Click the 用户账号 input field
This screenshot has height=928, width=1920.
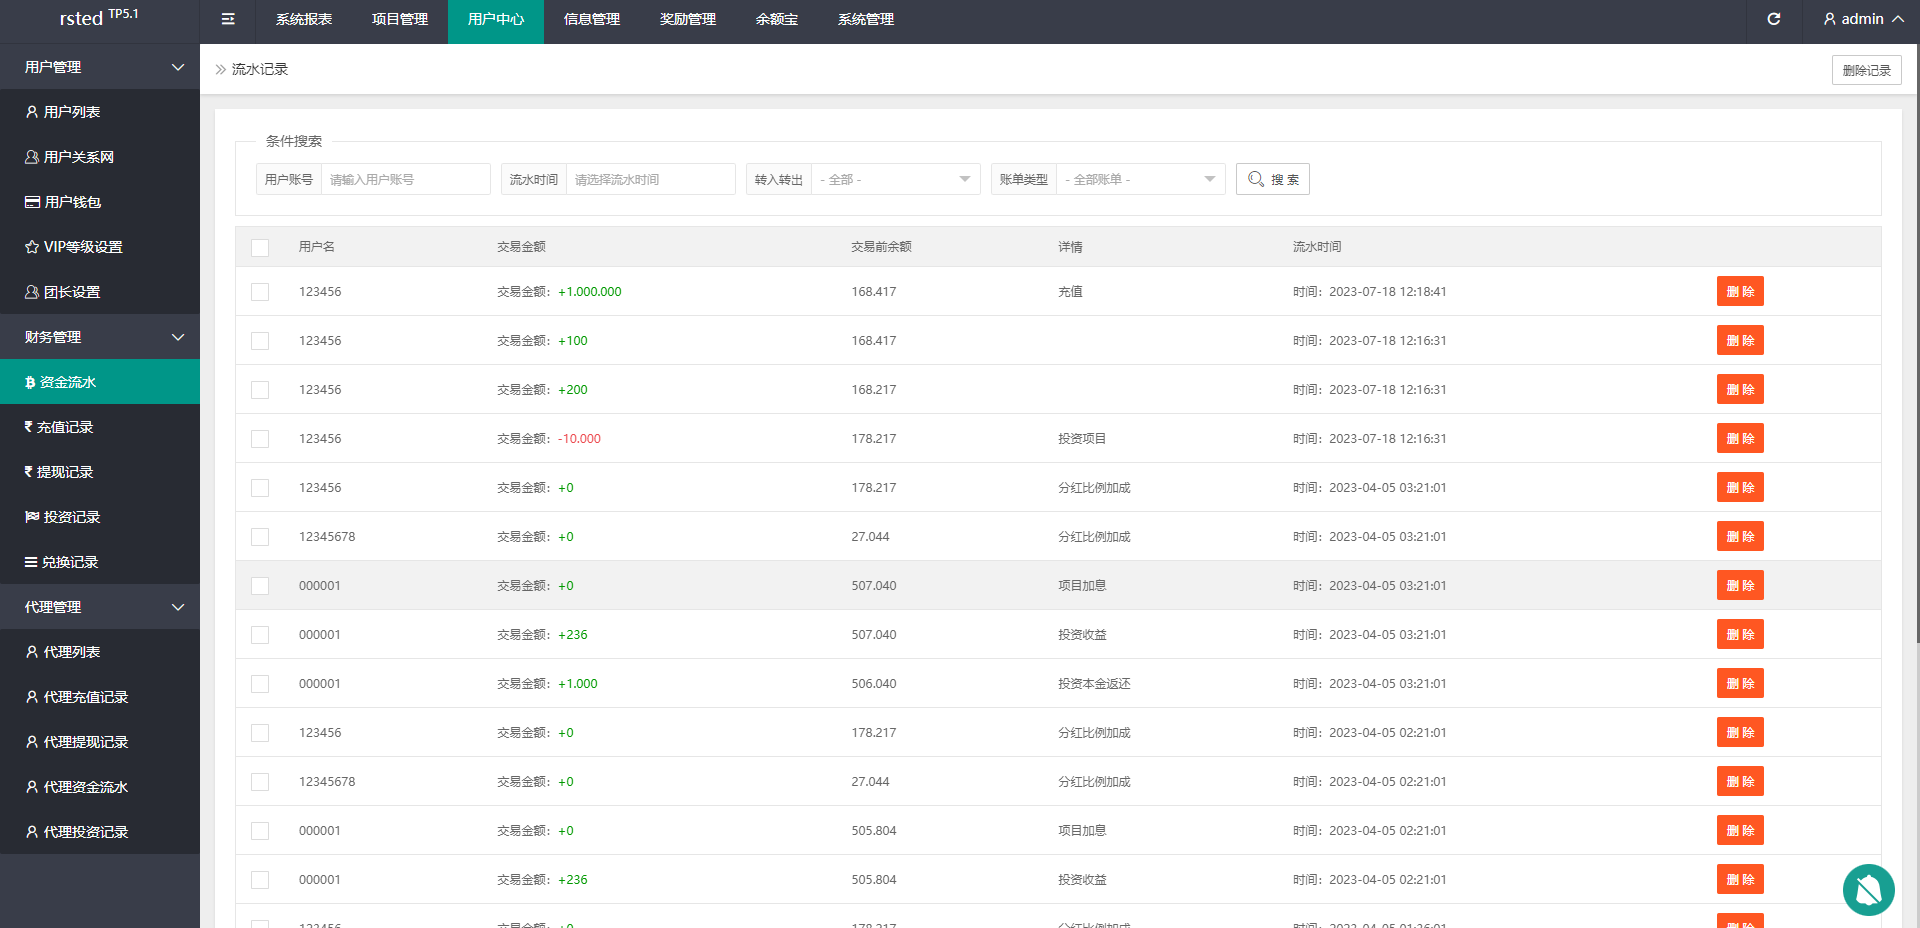(404, 180)
